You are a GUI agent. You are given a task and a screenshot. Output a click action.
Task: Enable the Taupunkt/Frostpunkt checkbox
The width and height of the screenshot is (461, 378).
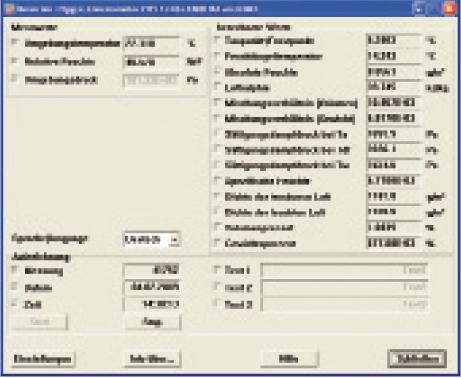click(217, 40)
